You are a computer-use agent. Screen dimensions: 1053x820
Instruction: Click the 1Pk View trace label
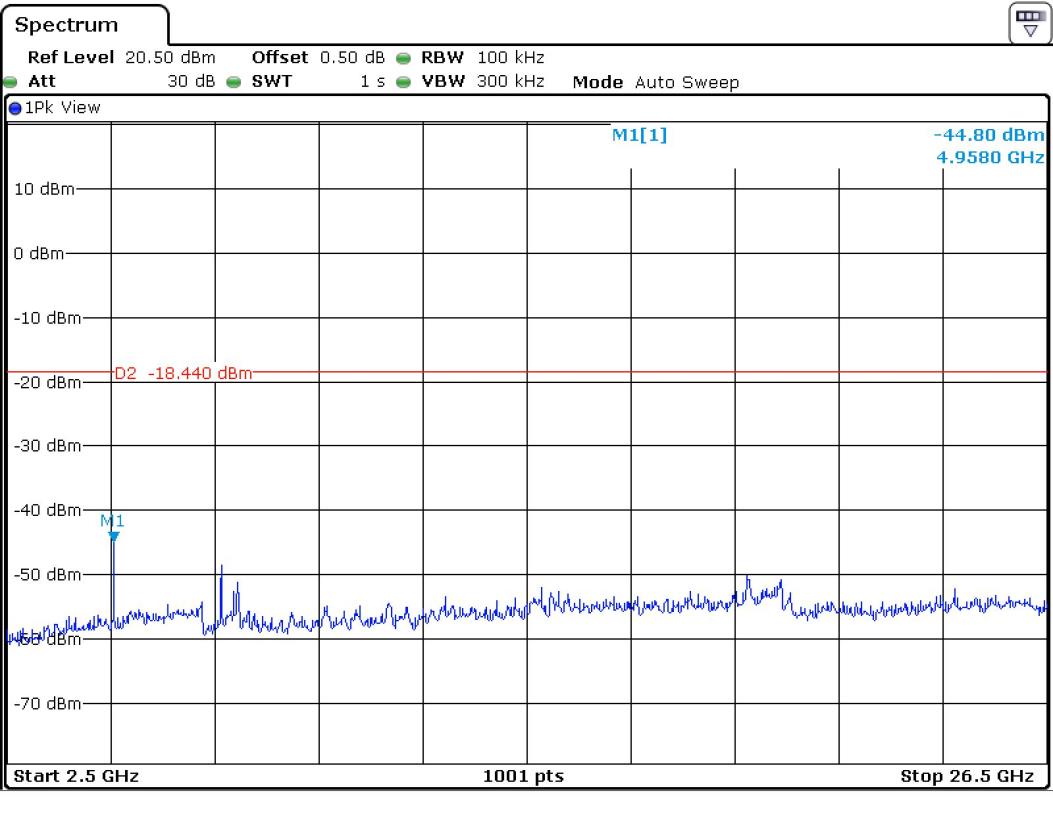62,107
